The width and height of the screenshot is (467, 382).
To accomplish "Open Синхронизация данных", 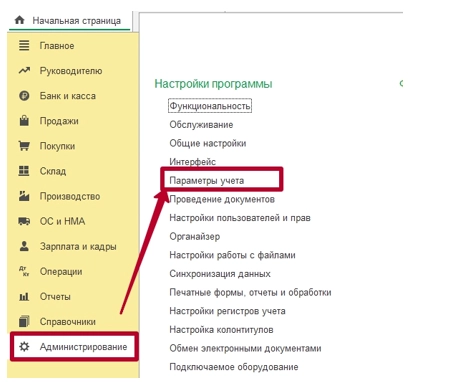I will [220, 274].
